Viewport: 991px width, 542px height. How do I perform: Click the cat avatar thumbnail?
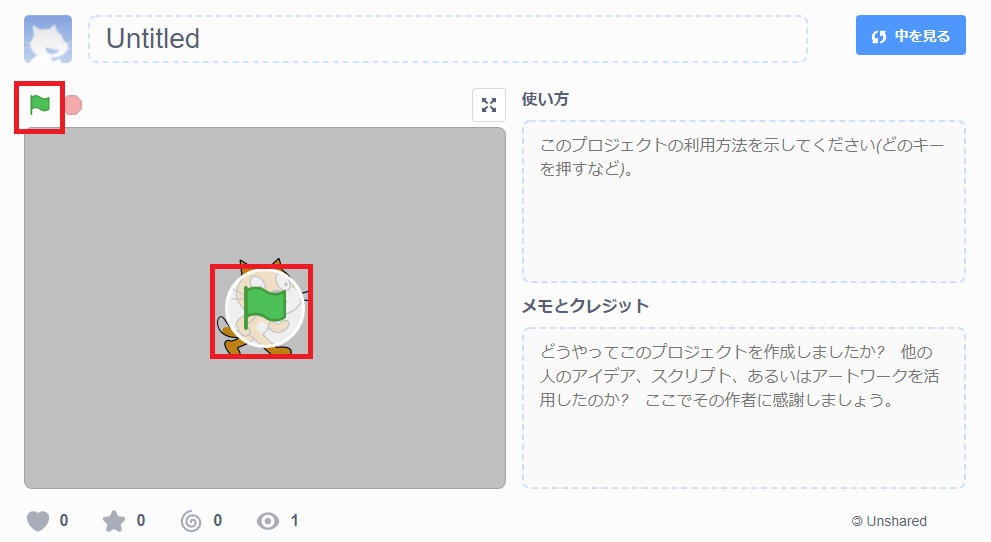click(48, 39)
